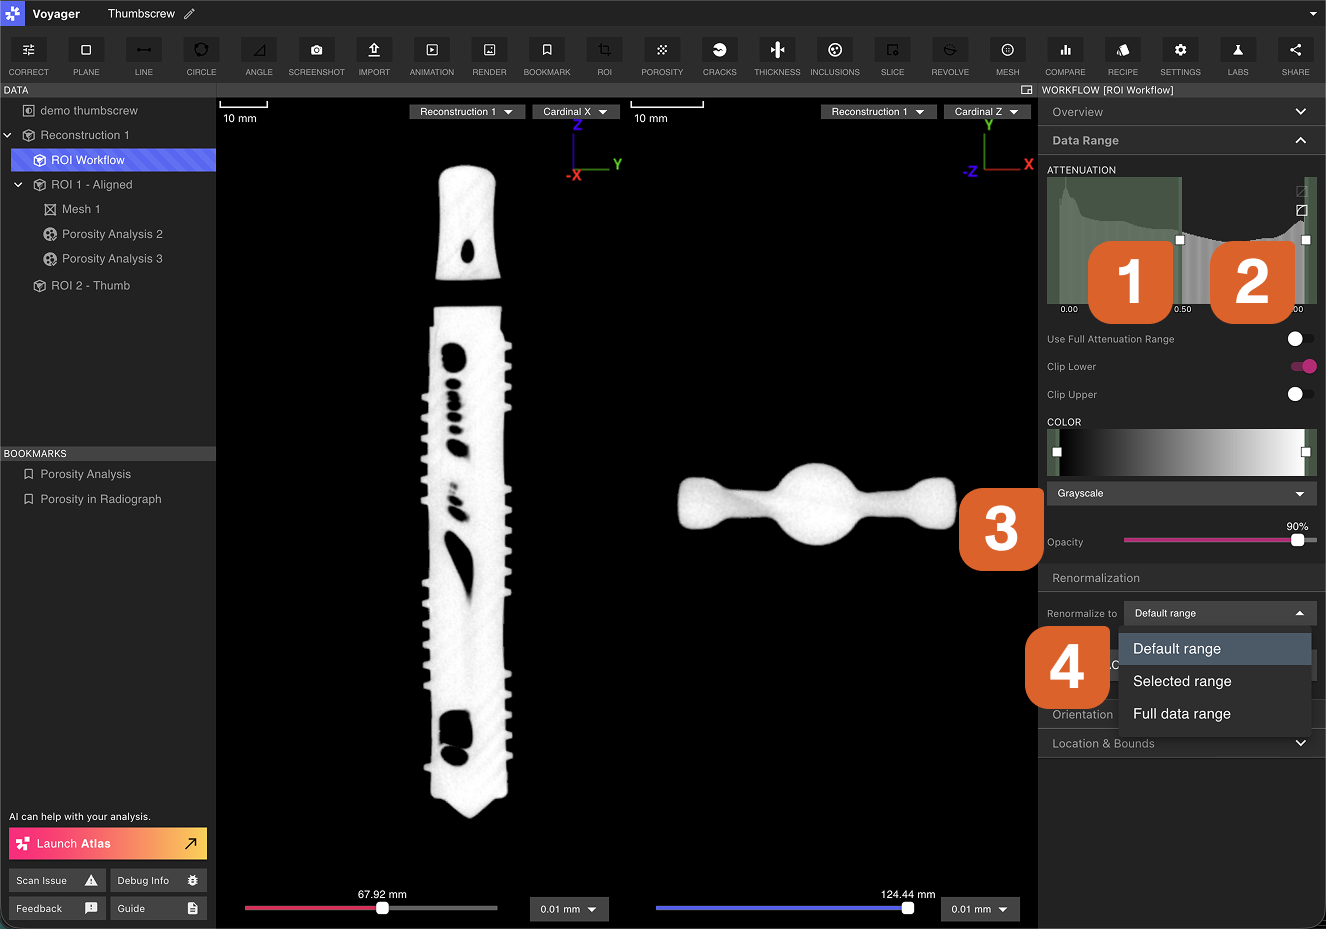Choose Full data range option

point(1214,714)
